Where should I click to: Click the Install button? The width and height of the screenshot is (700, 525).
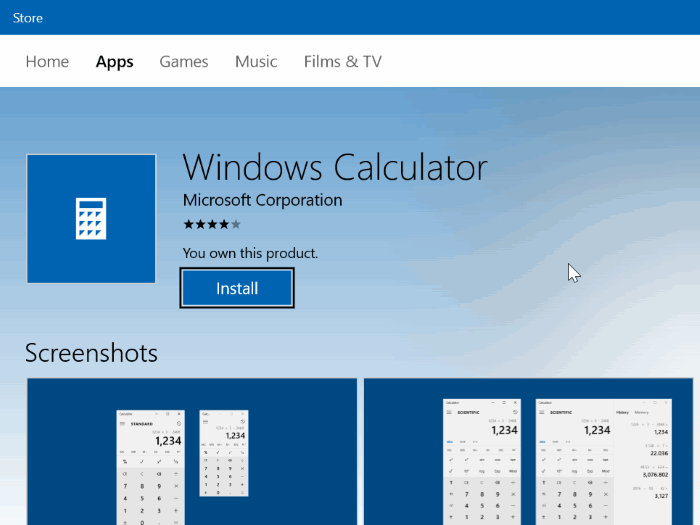click(x=237, y=288)
